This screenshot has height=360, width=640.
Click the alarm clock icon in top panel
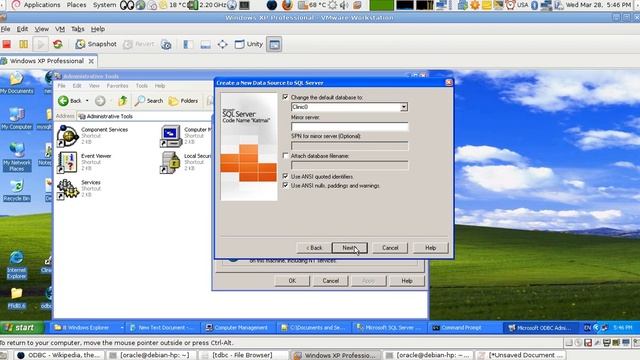click(510, 5)
